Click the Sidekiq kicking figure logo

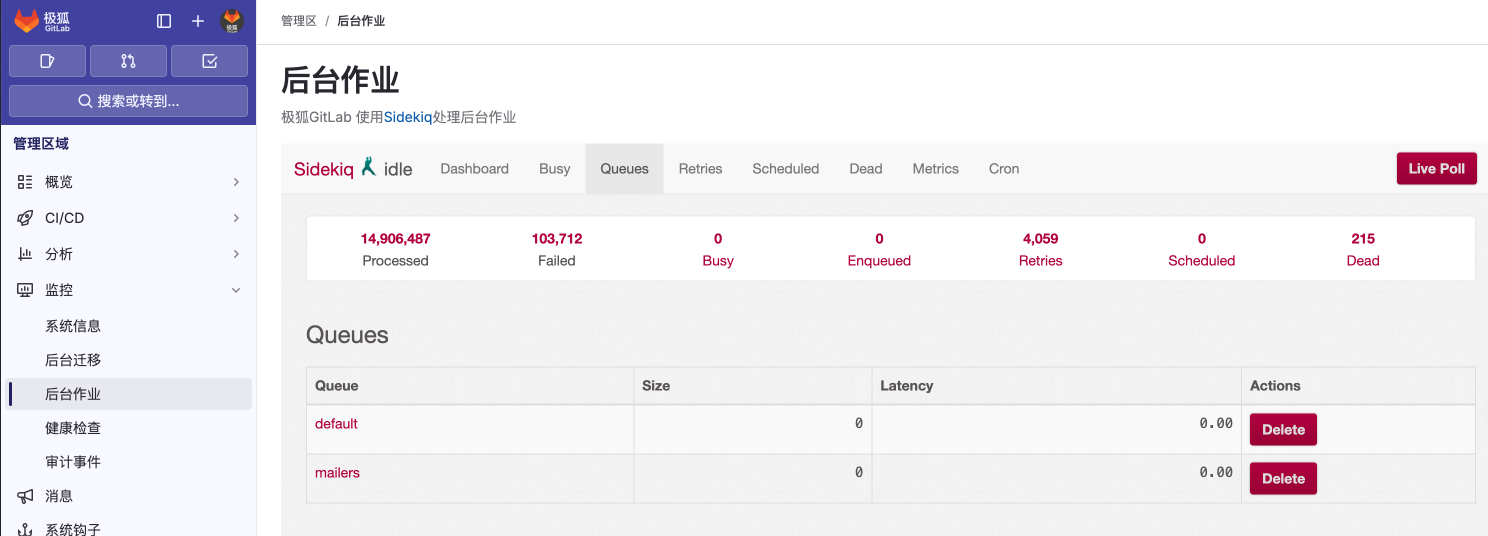[369, 167]
